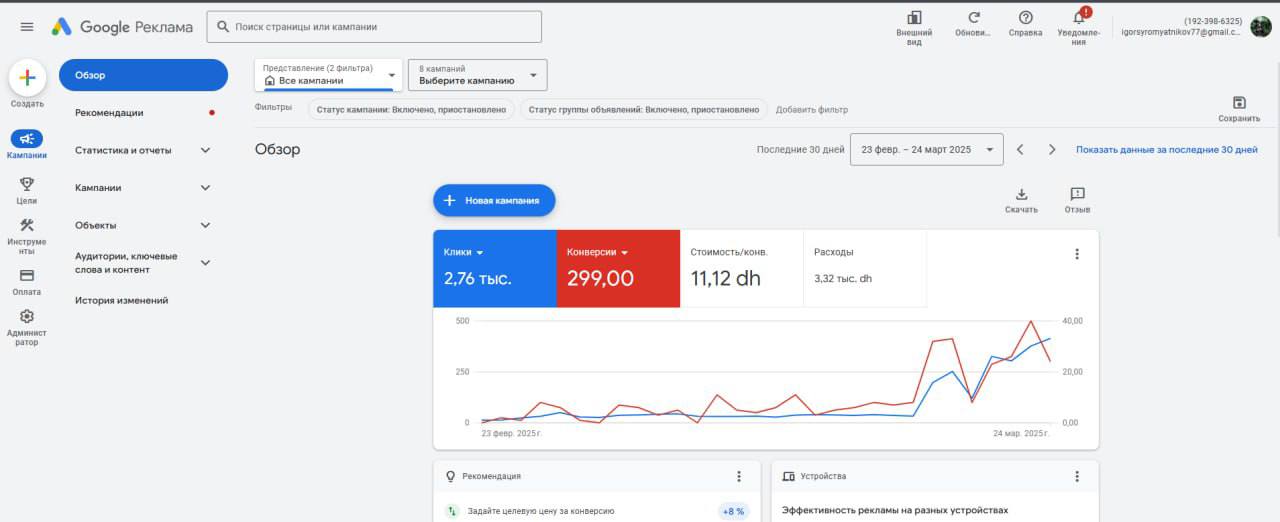1280x522 pixels.
Task: Click the +8 % recommendation badge
Action: click(733, 511)
